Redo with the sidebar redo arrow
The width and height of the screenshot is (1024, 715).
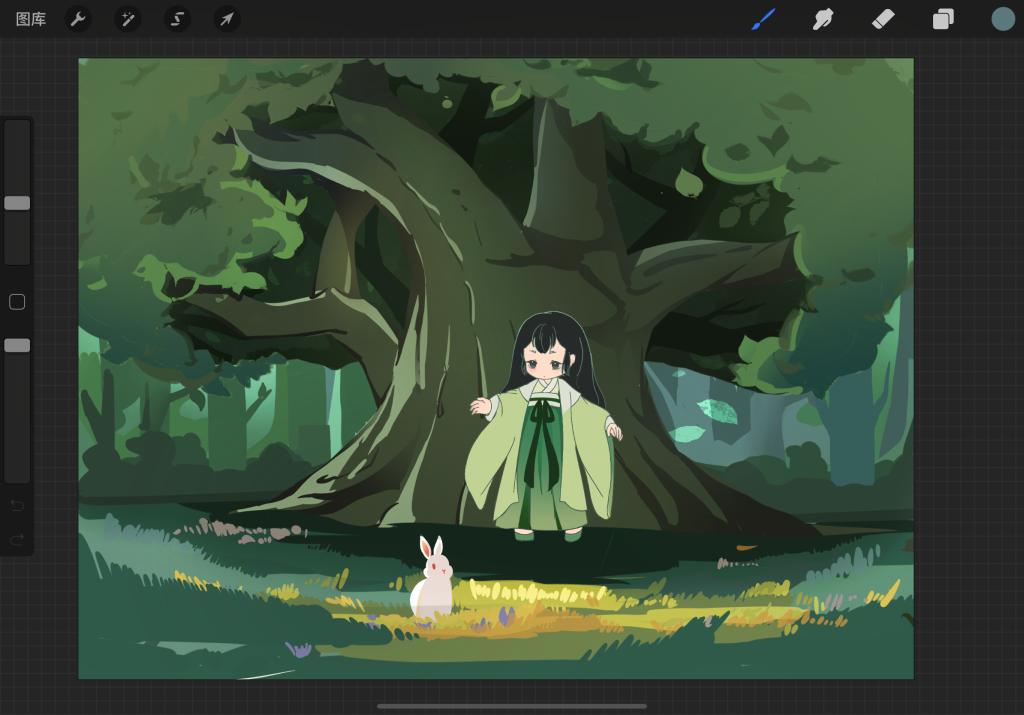coord(17,539)
